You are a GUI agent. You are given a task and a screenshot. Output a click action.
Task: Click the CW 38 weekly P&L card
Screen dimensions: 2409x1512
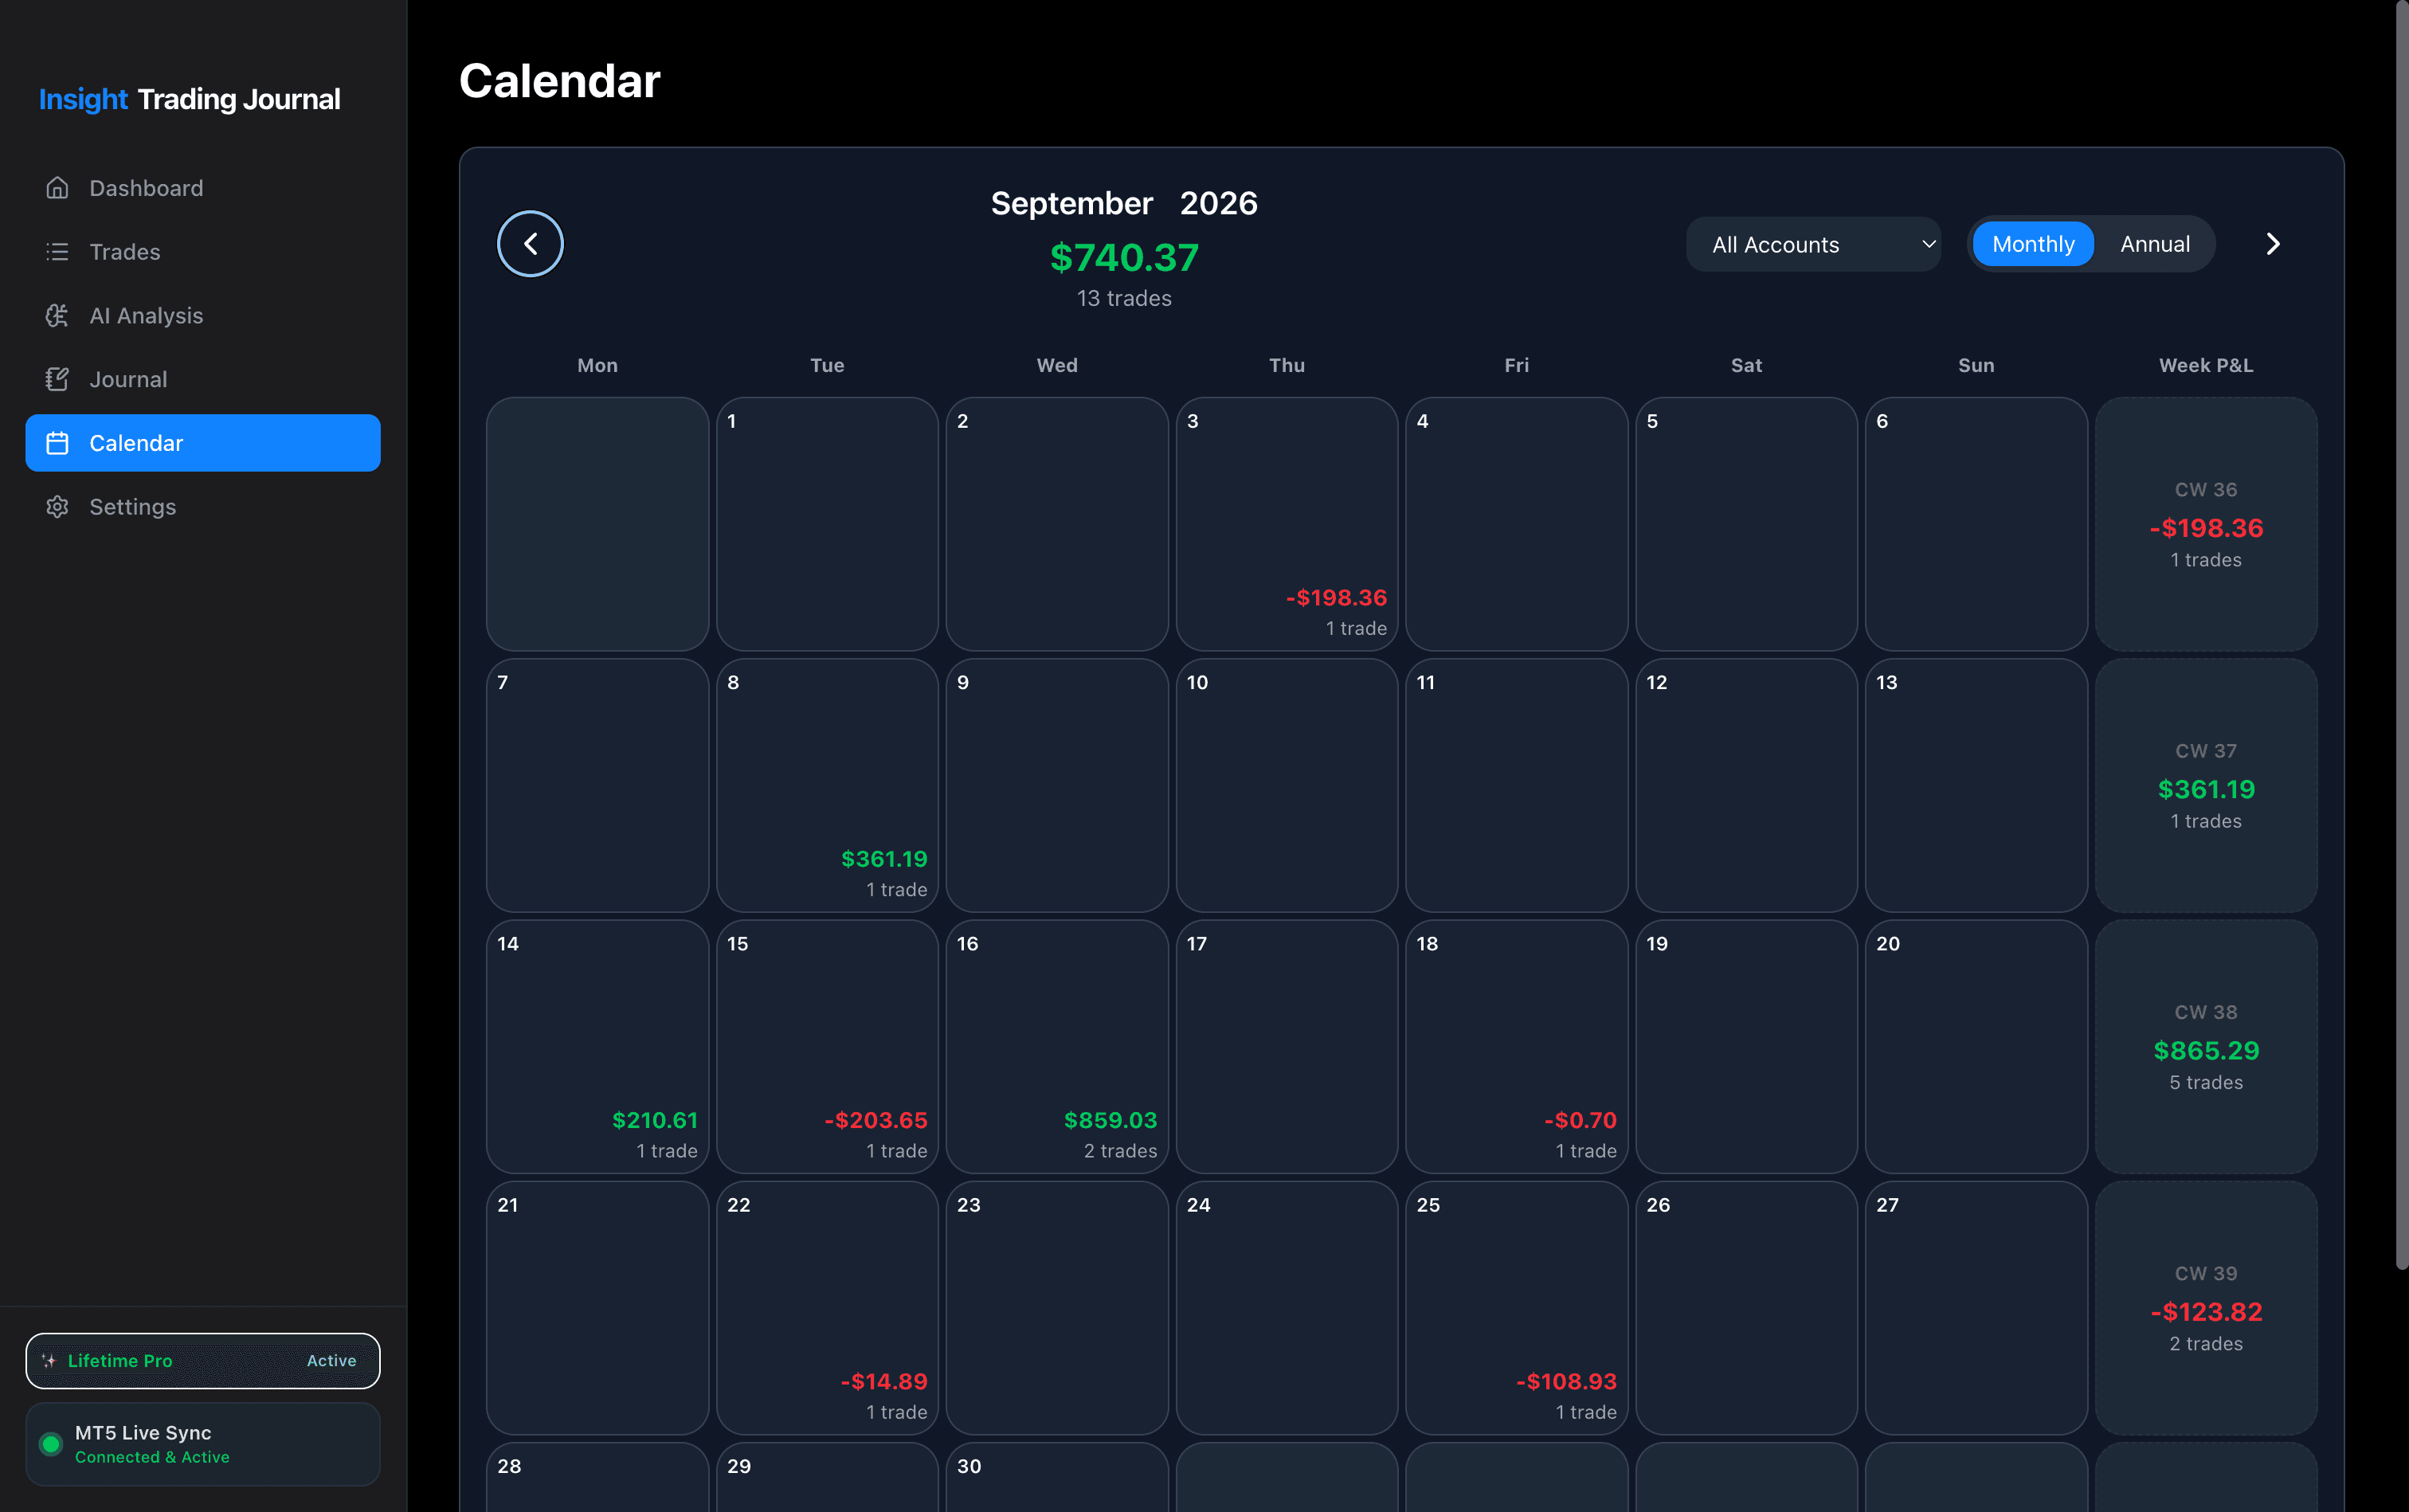pos(2206,1046)
